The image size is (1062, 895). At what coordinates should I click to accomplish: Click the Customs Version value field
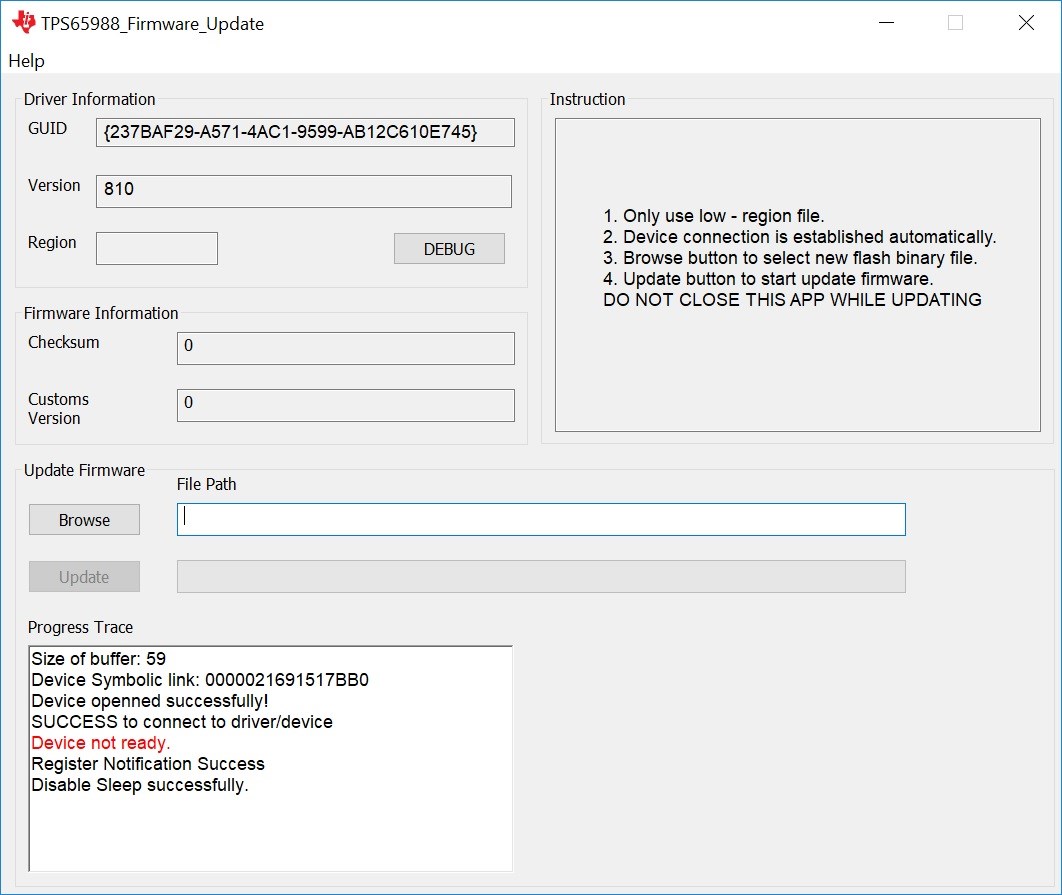tap(345, 405)
